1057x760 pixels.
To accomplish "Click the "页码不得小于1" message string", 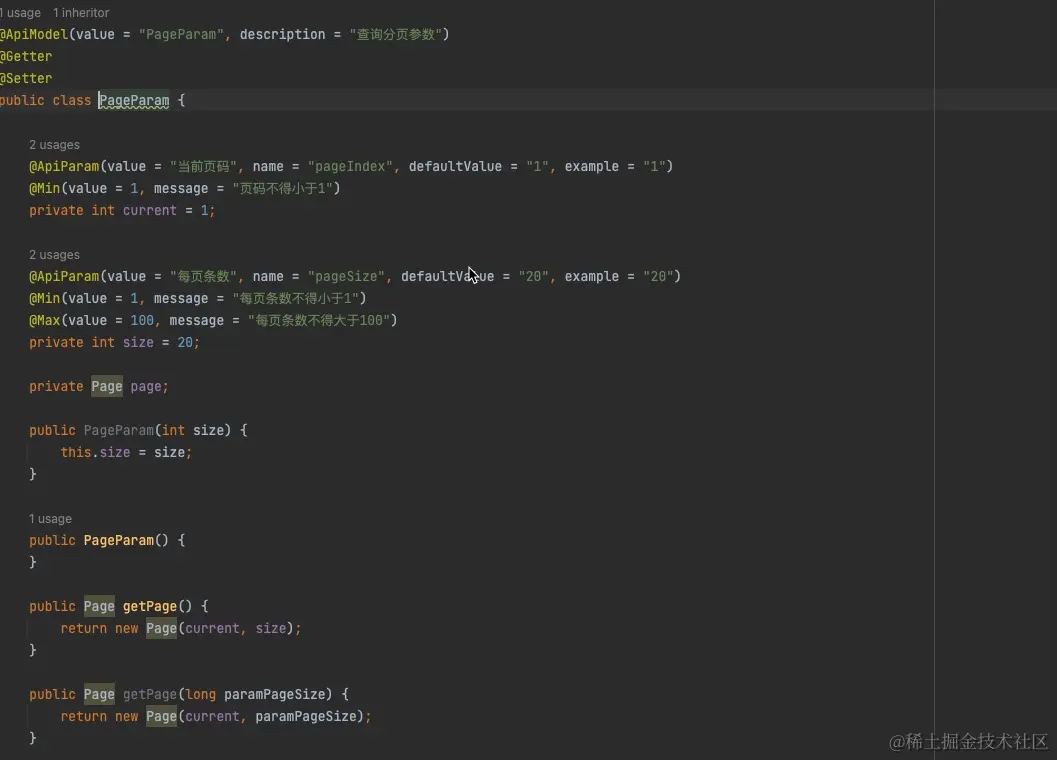I will [282, 189].
